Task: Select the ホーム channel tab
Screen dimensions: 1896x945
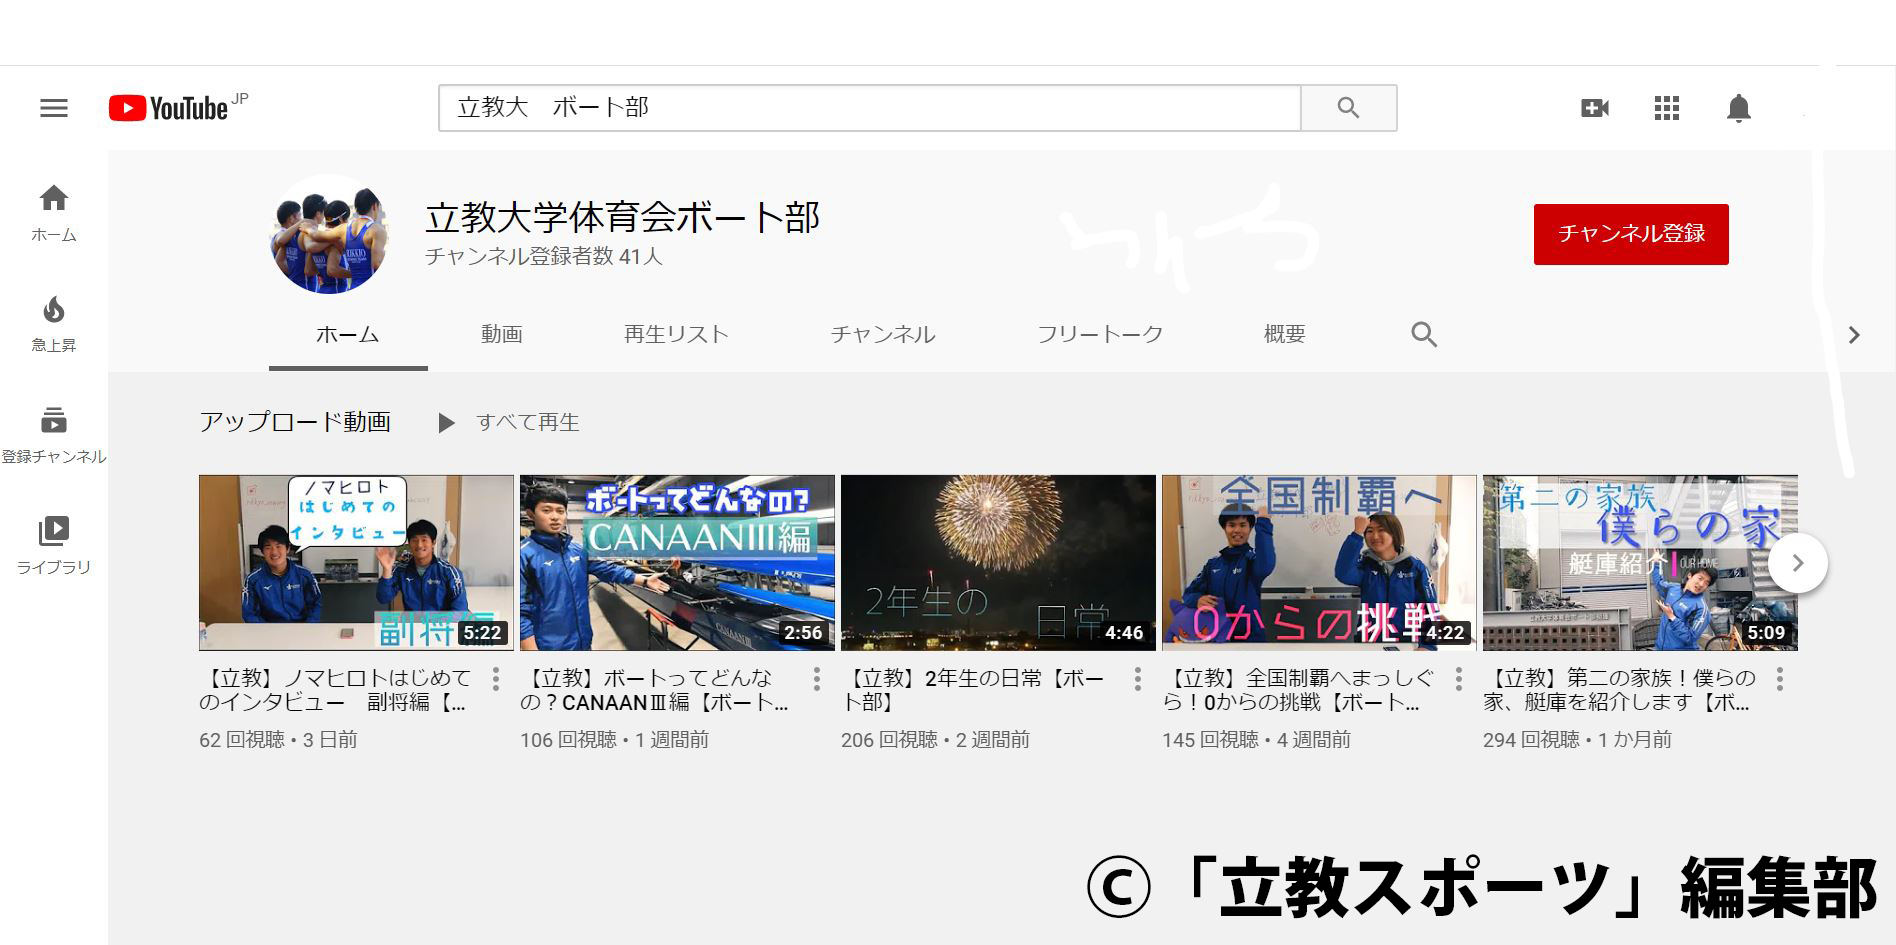Action: (348, 334)
